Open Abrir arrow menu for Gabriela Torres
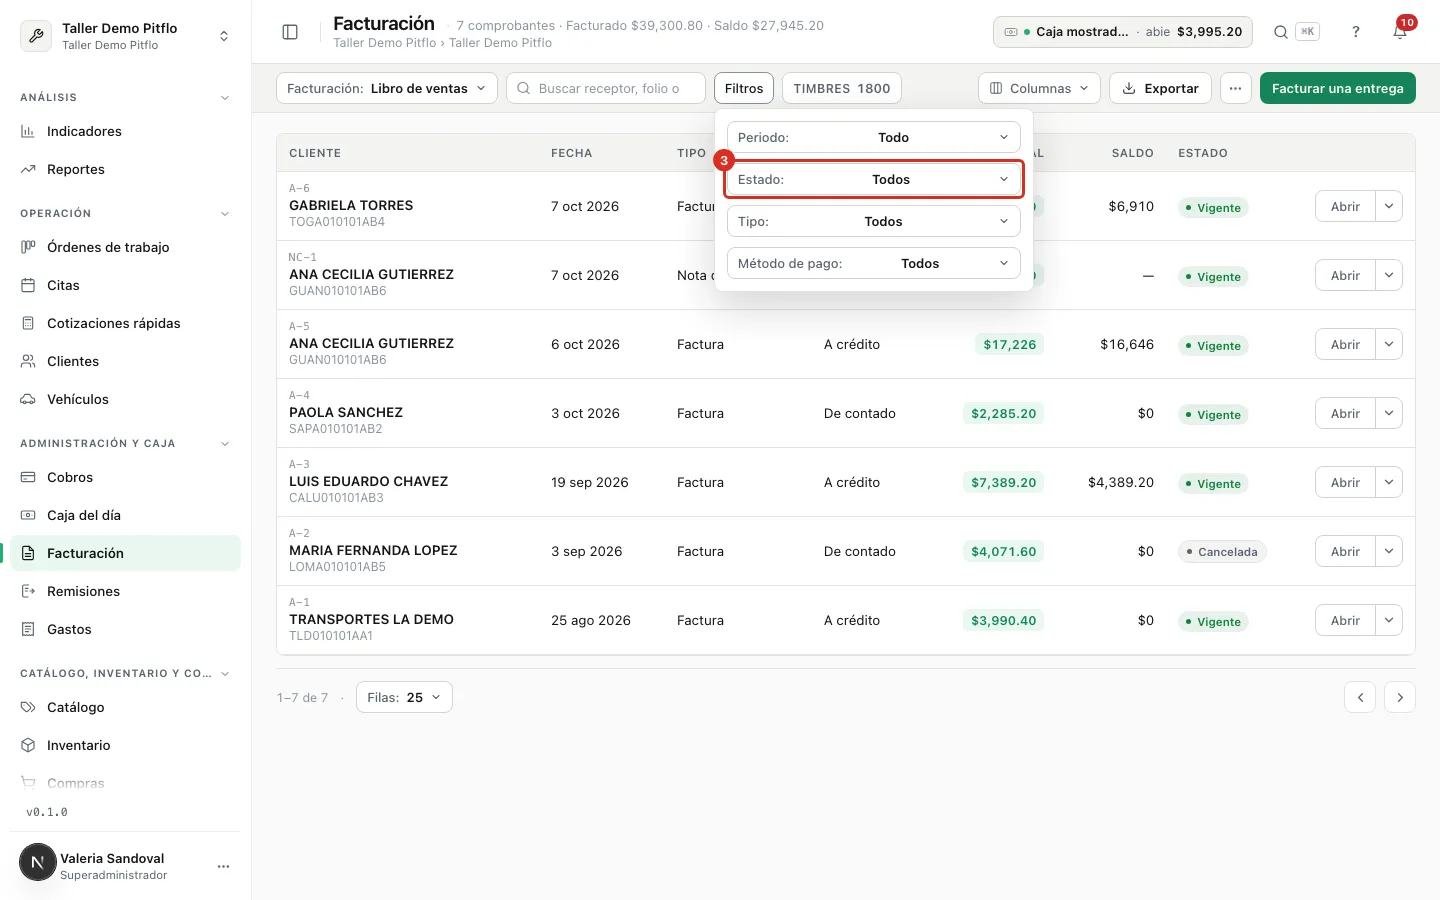Image resolution: width=1440 pixels, height=900 pixels. tap(1389, 206)
